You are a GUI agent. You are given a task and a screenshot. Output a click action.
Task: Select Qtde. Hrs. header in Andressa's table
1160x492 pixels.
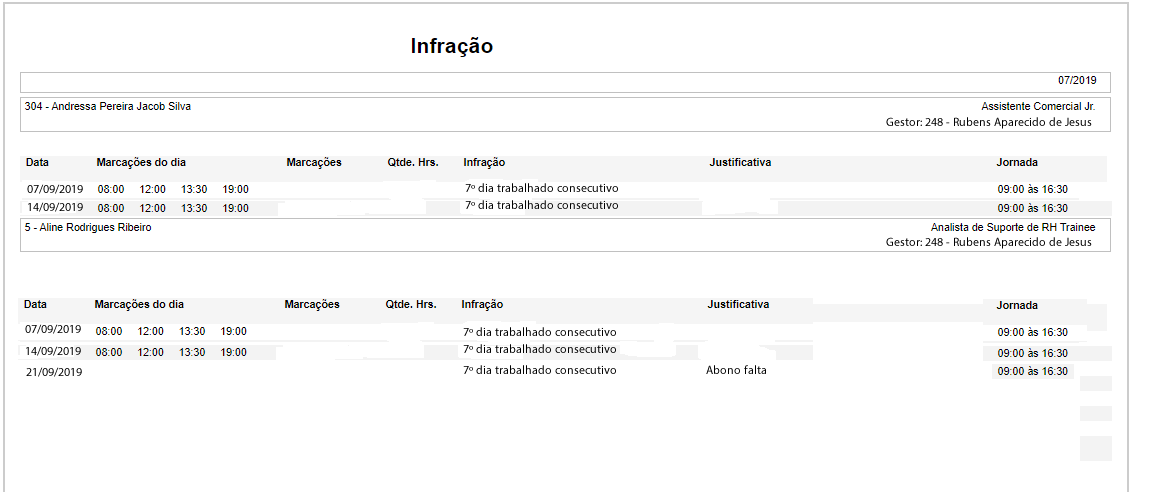pos(412,162)
